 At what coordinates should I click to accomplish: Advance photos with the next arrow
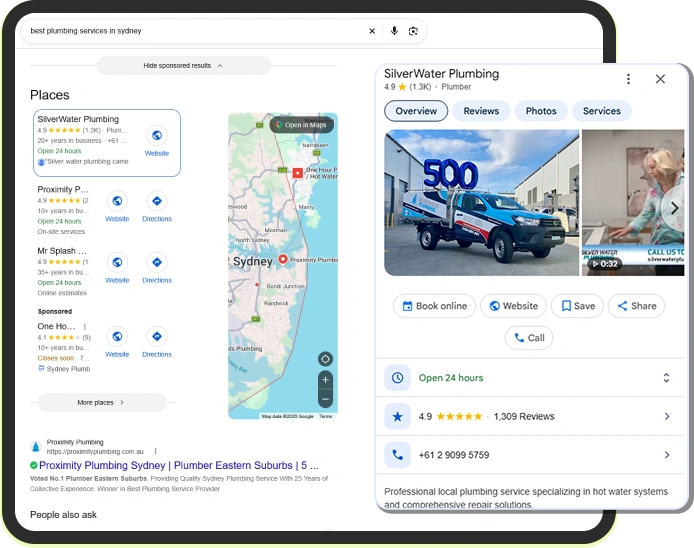pos(674,208)
